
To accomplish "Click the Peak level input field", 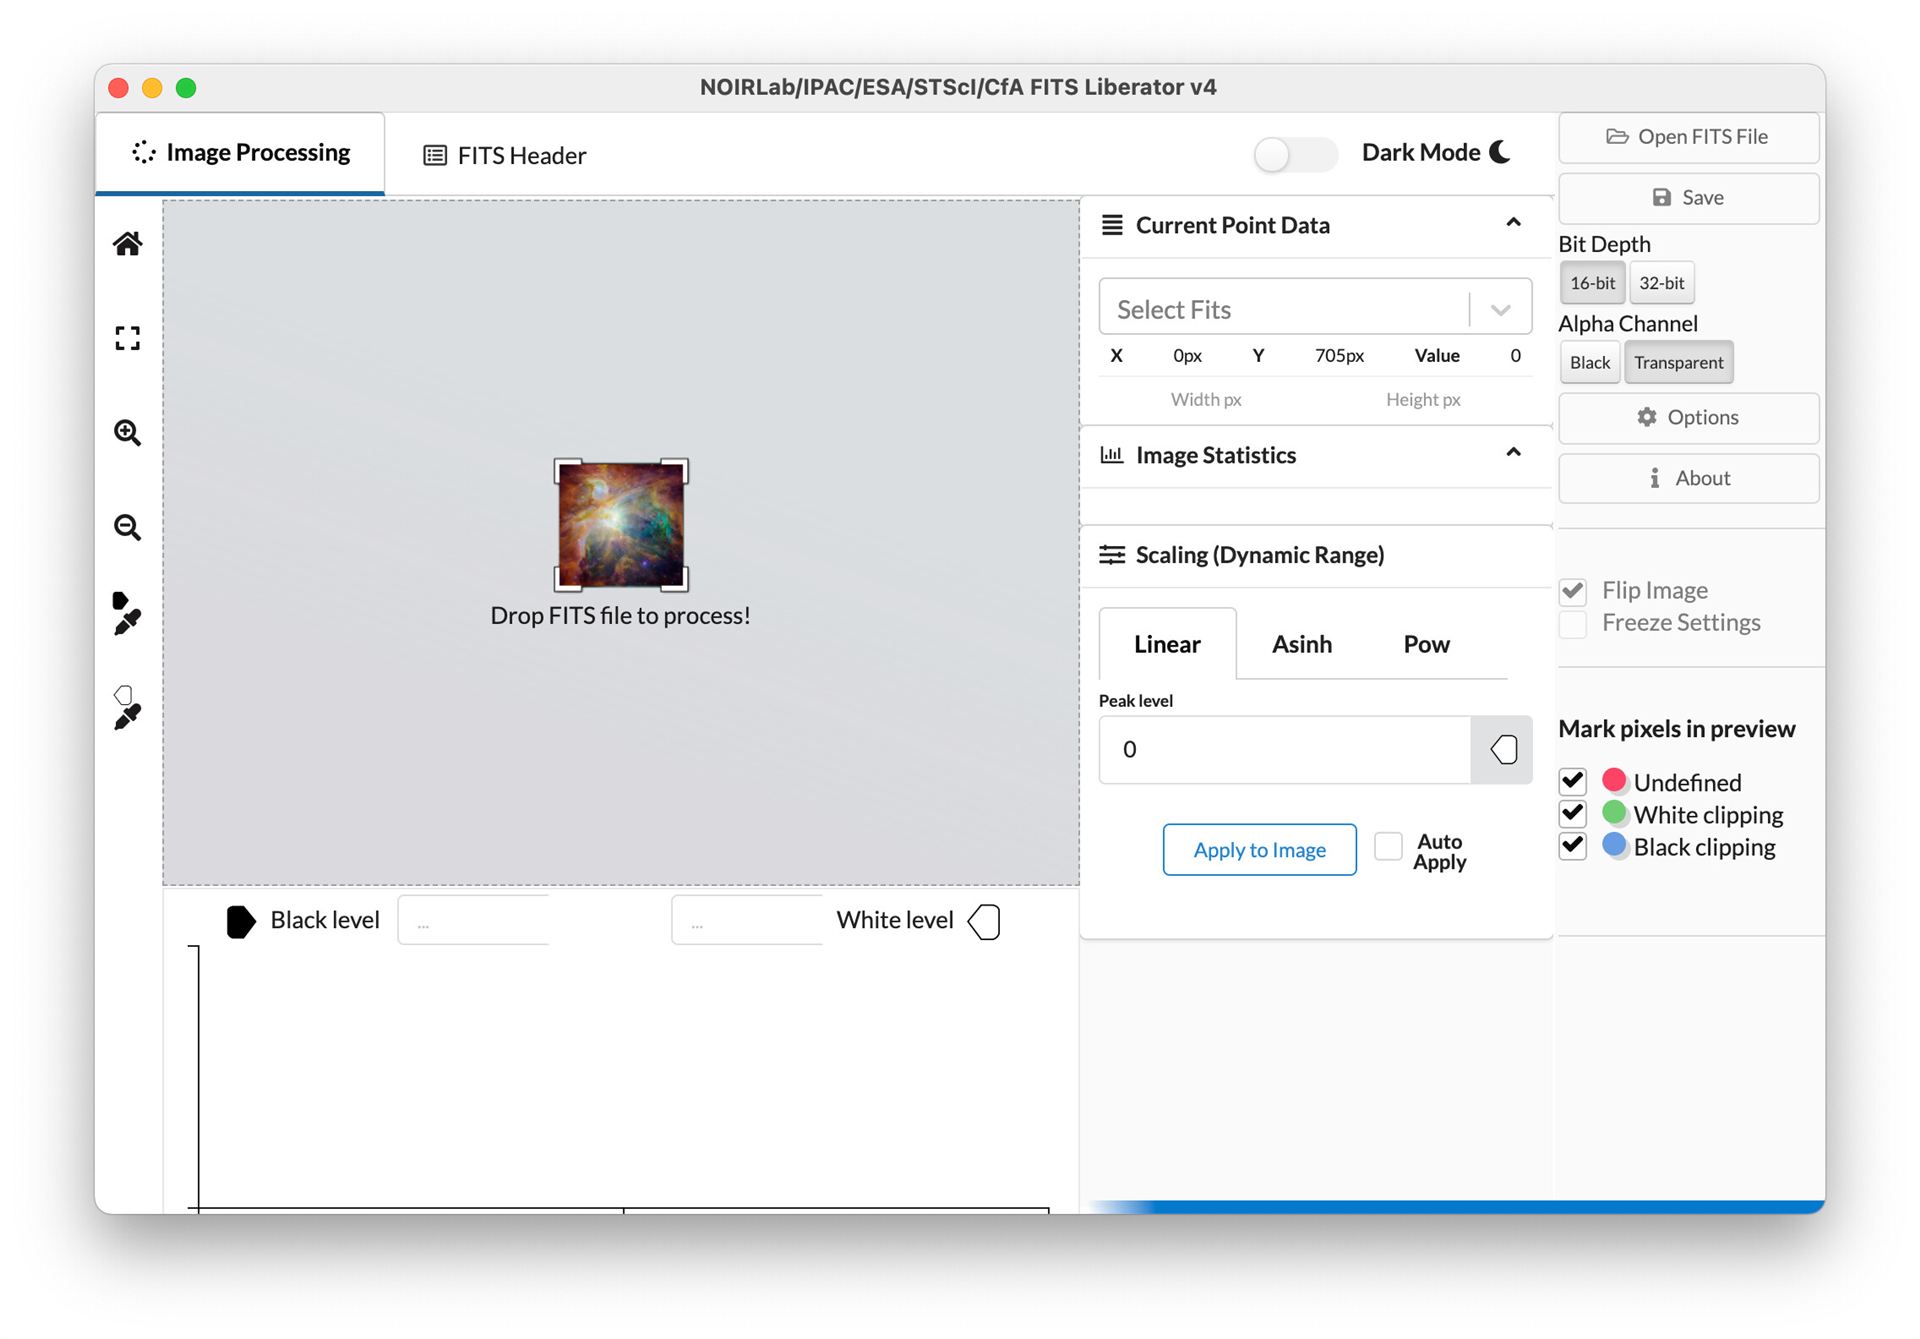I will click(1285, 749).
